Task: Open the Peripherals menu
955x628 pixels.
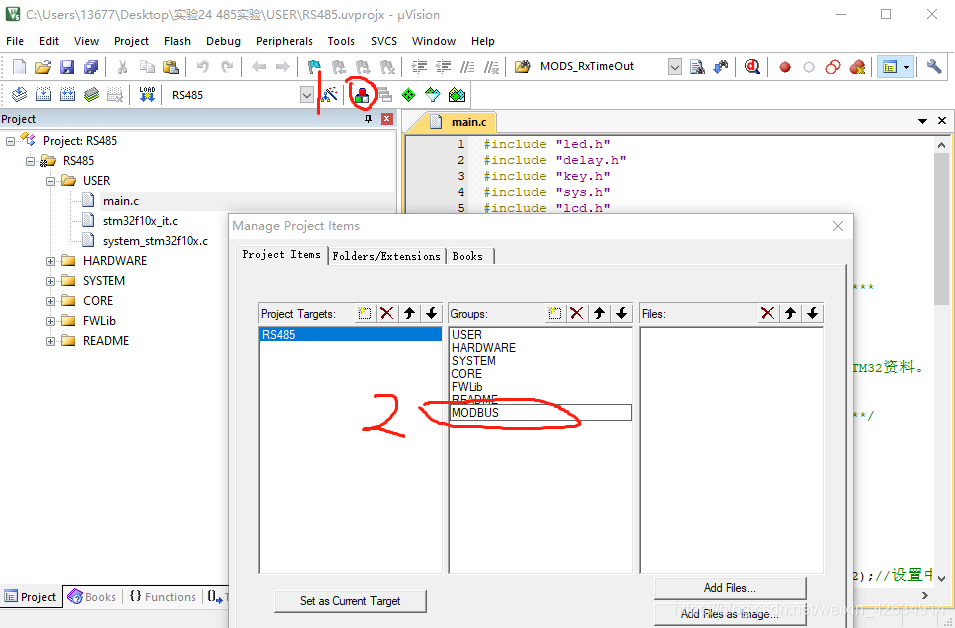Action: pyautogui.click(x=284, y=41)
